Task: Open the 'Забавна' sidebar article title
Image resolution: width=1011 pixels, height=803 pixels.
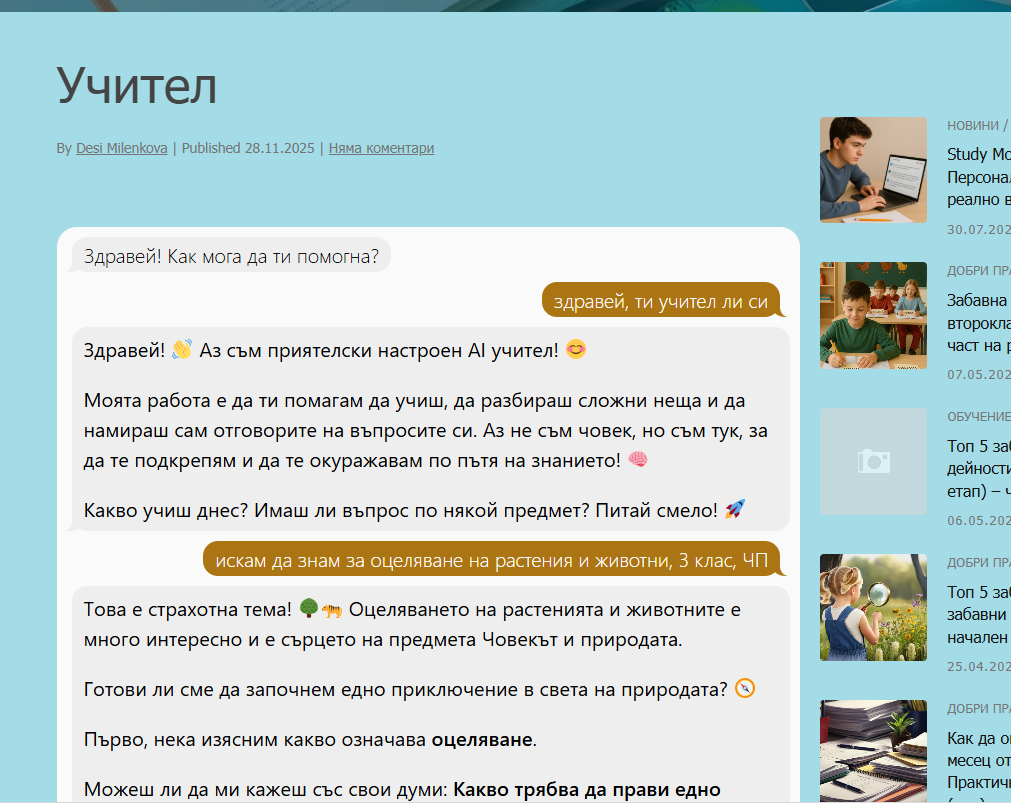Action: pyautogui.click(x=979, y=300)
